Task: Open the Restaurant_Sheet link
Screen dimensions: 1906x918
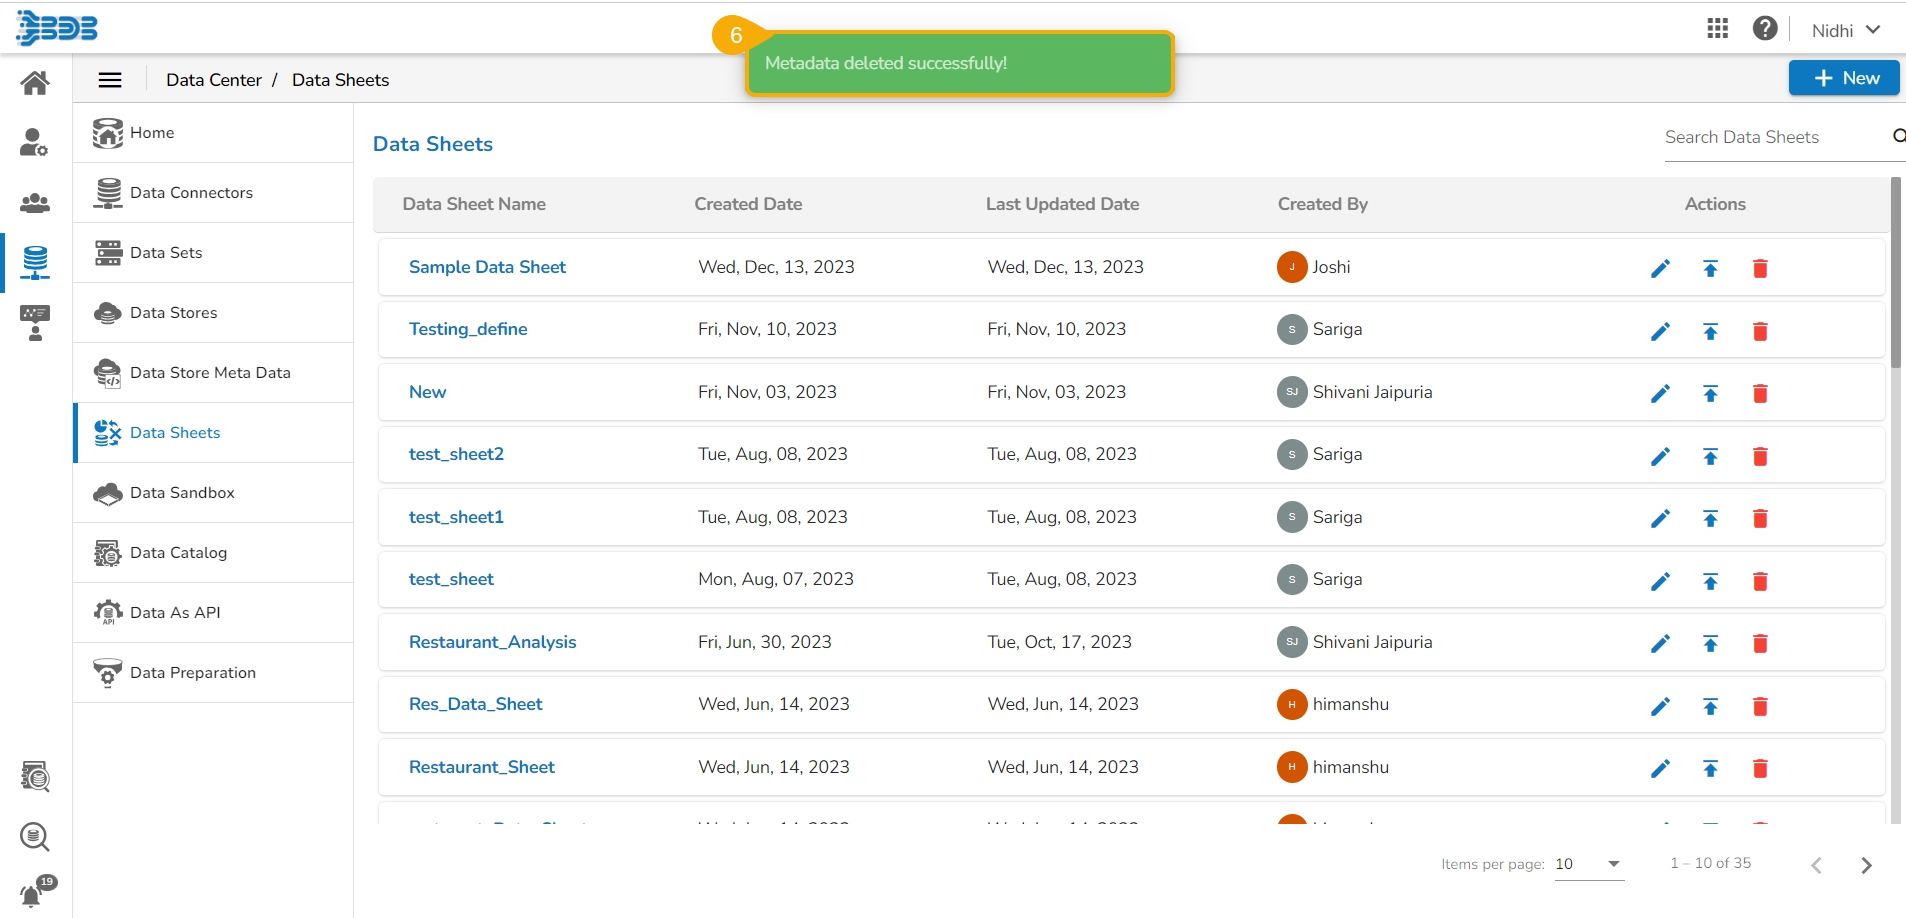Action: [x=481, y=767]
